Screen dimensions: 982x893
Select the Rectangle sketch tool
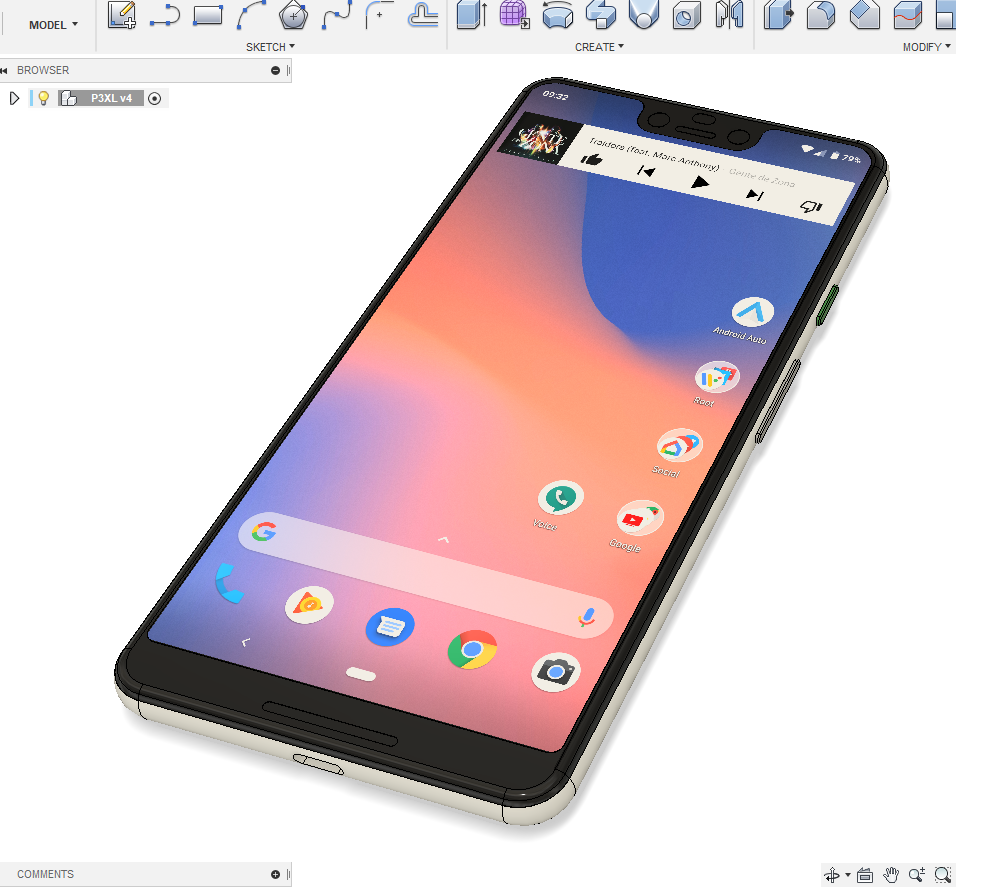point(207,15)
